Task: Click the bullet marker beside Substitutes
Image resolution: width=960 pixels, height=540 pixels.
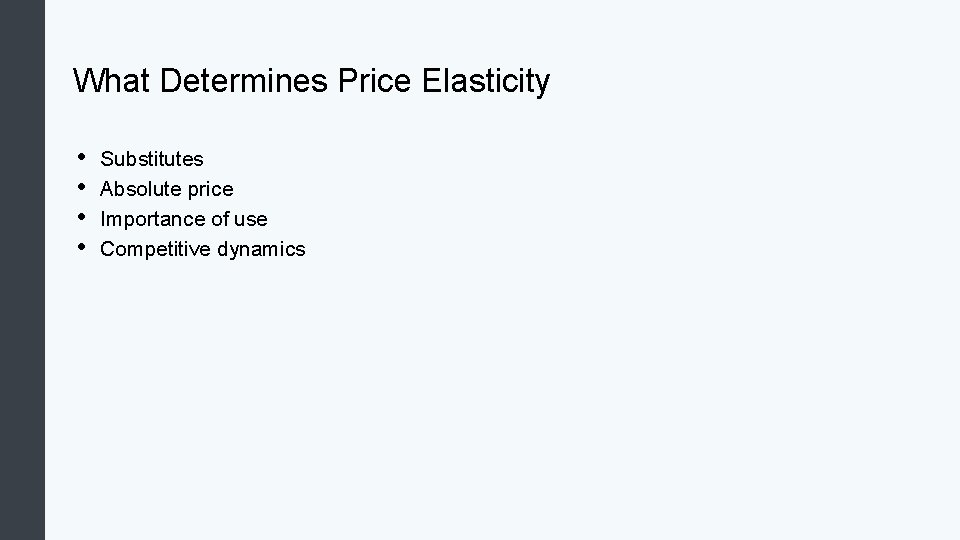Action: (81, 157)
